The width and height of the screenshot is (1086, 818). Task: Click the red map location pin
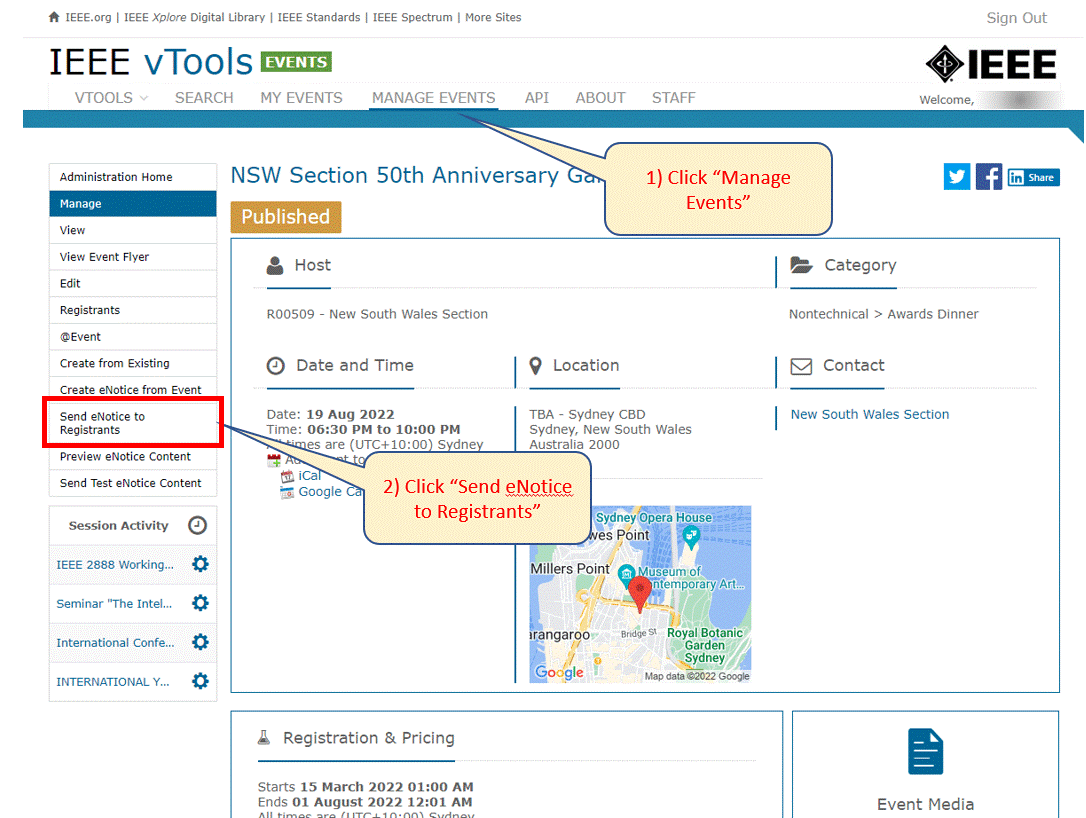tap(639, 594)
